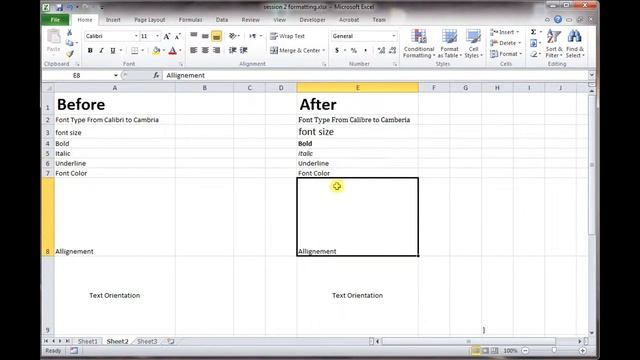The height and width of the screenshot is (360, 640).
Task: Click Format cells button
Action: point(506,54)
